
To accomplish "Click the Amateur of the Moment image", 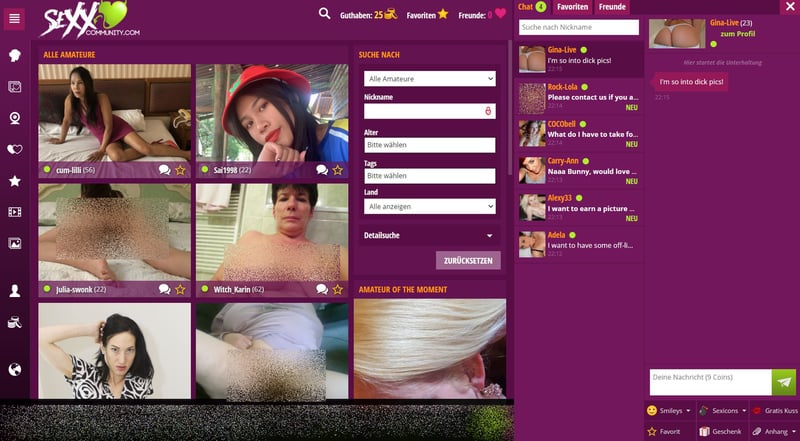I will pyautogui.click(x=430, y=349).
